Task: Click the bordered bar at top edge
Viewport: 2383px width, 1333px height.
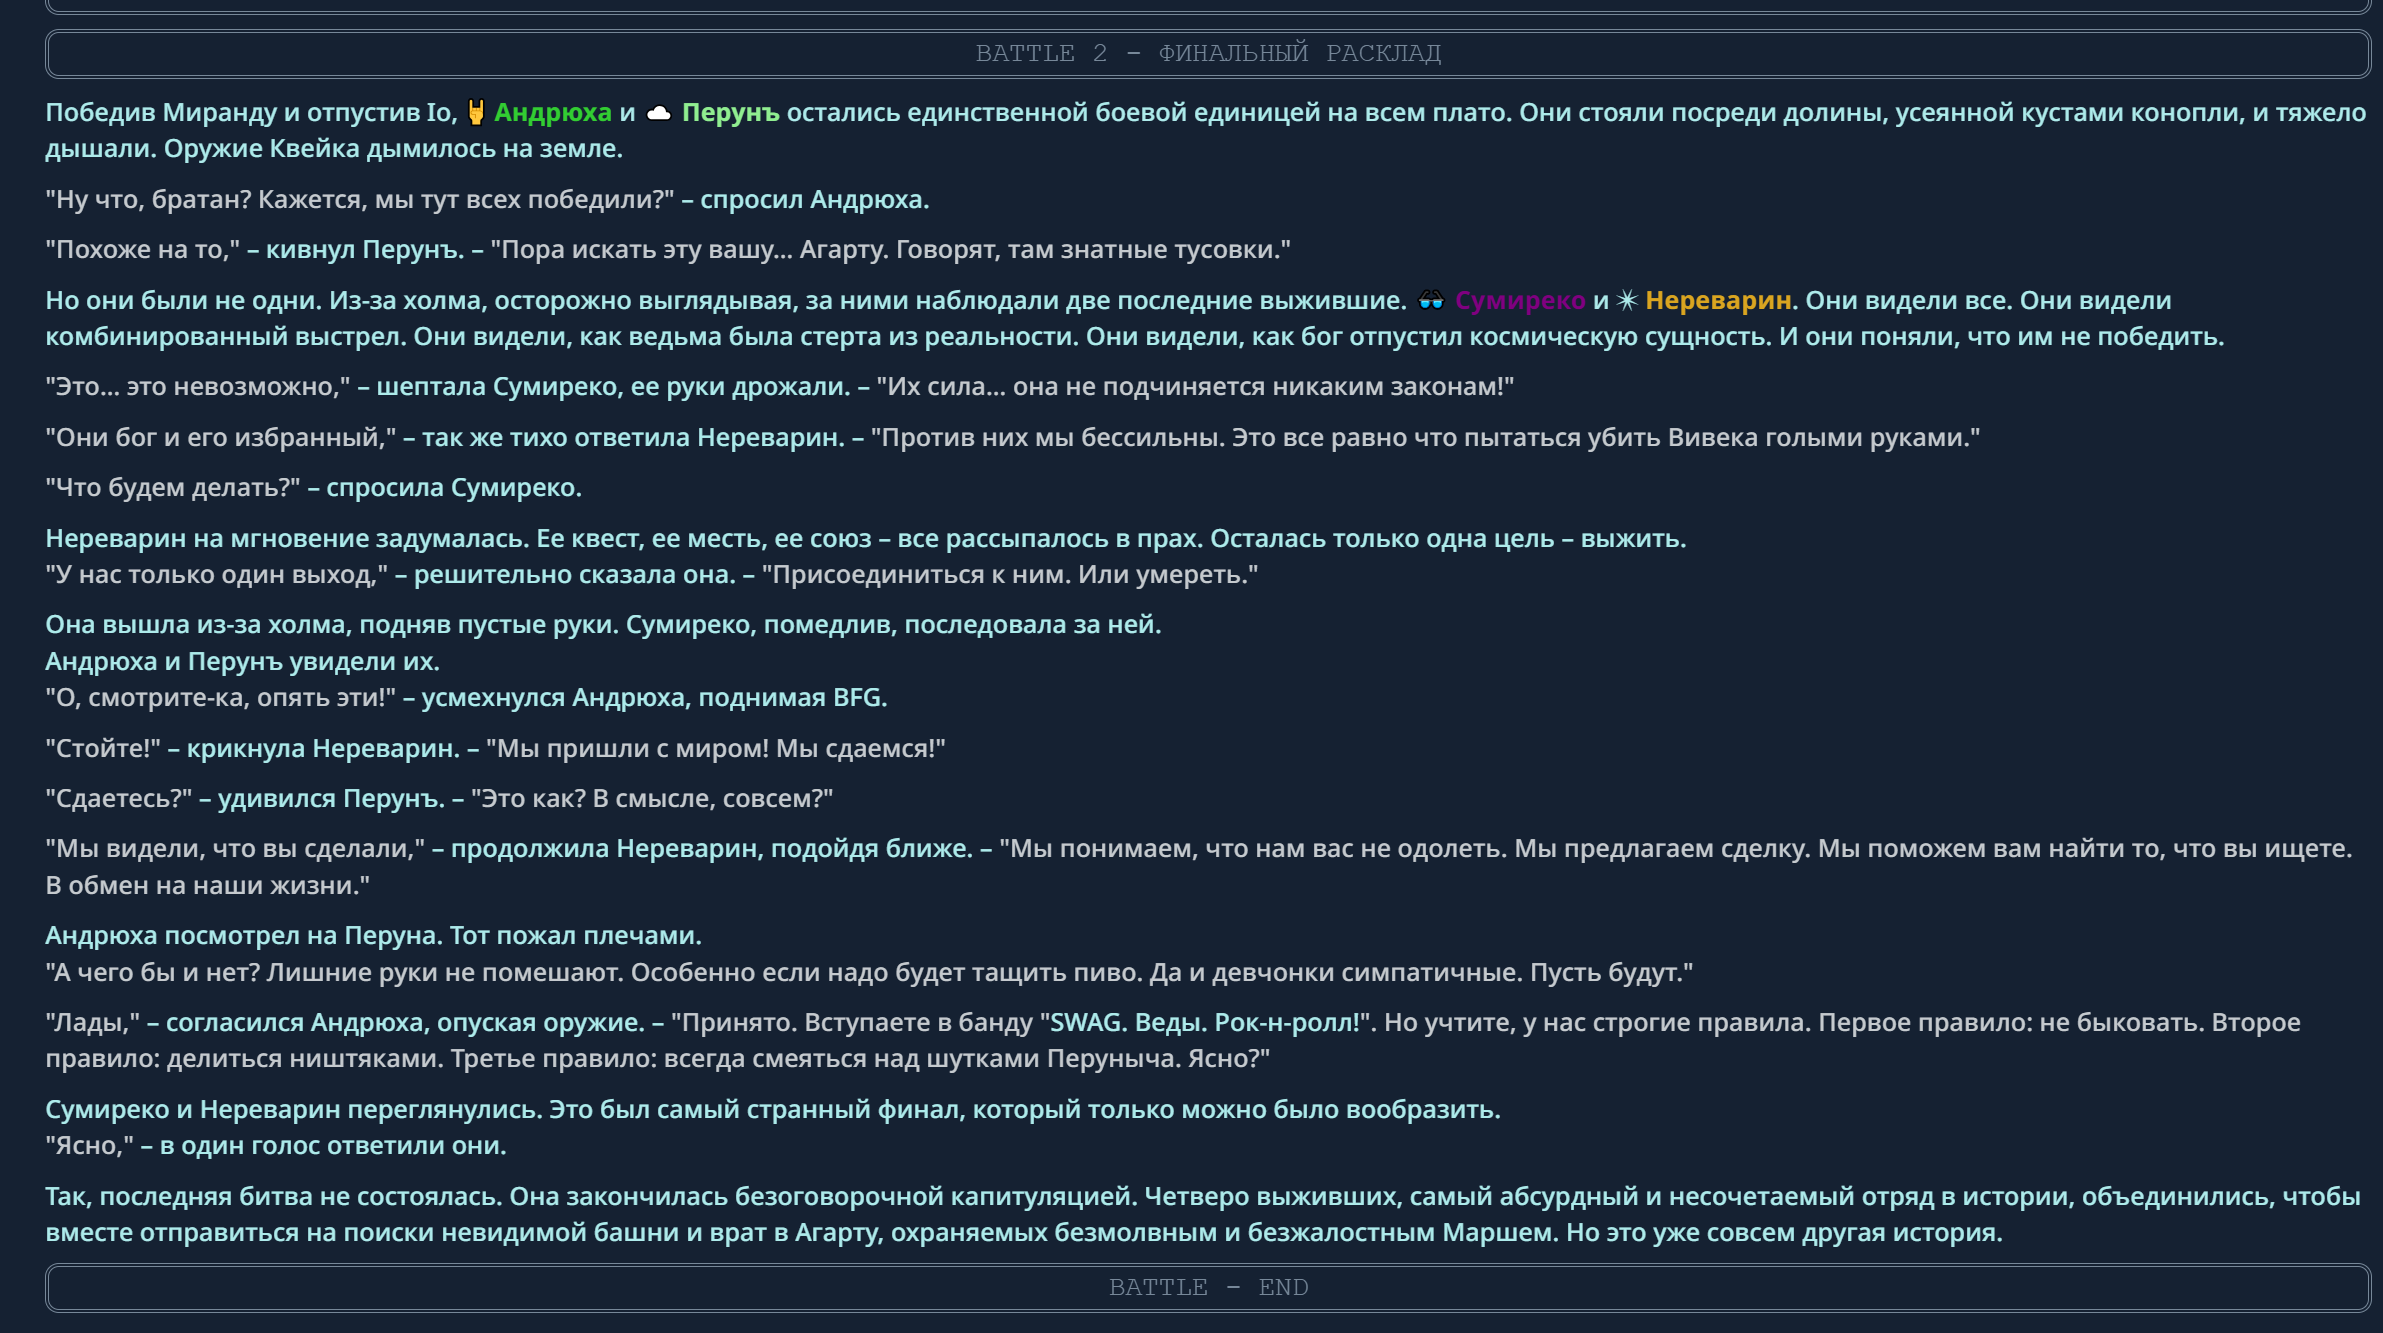Action: click(1207, 5)
